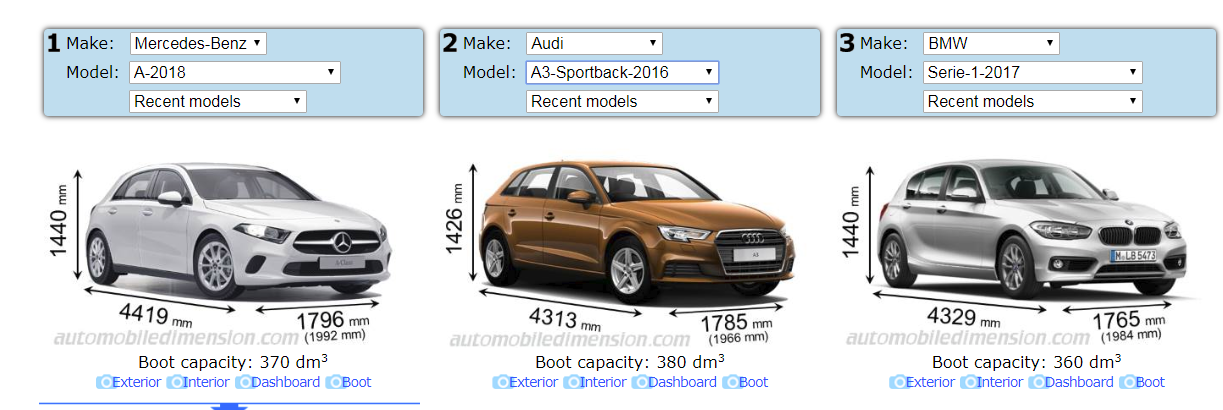Open Boot photos link for Mercedes A-Class
Viewport: 1223px width, 410px height.
[357, 382]
